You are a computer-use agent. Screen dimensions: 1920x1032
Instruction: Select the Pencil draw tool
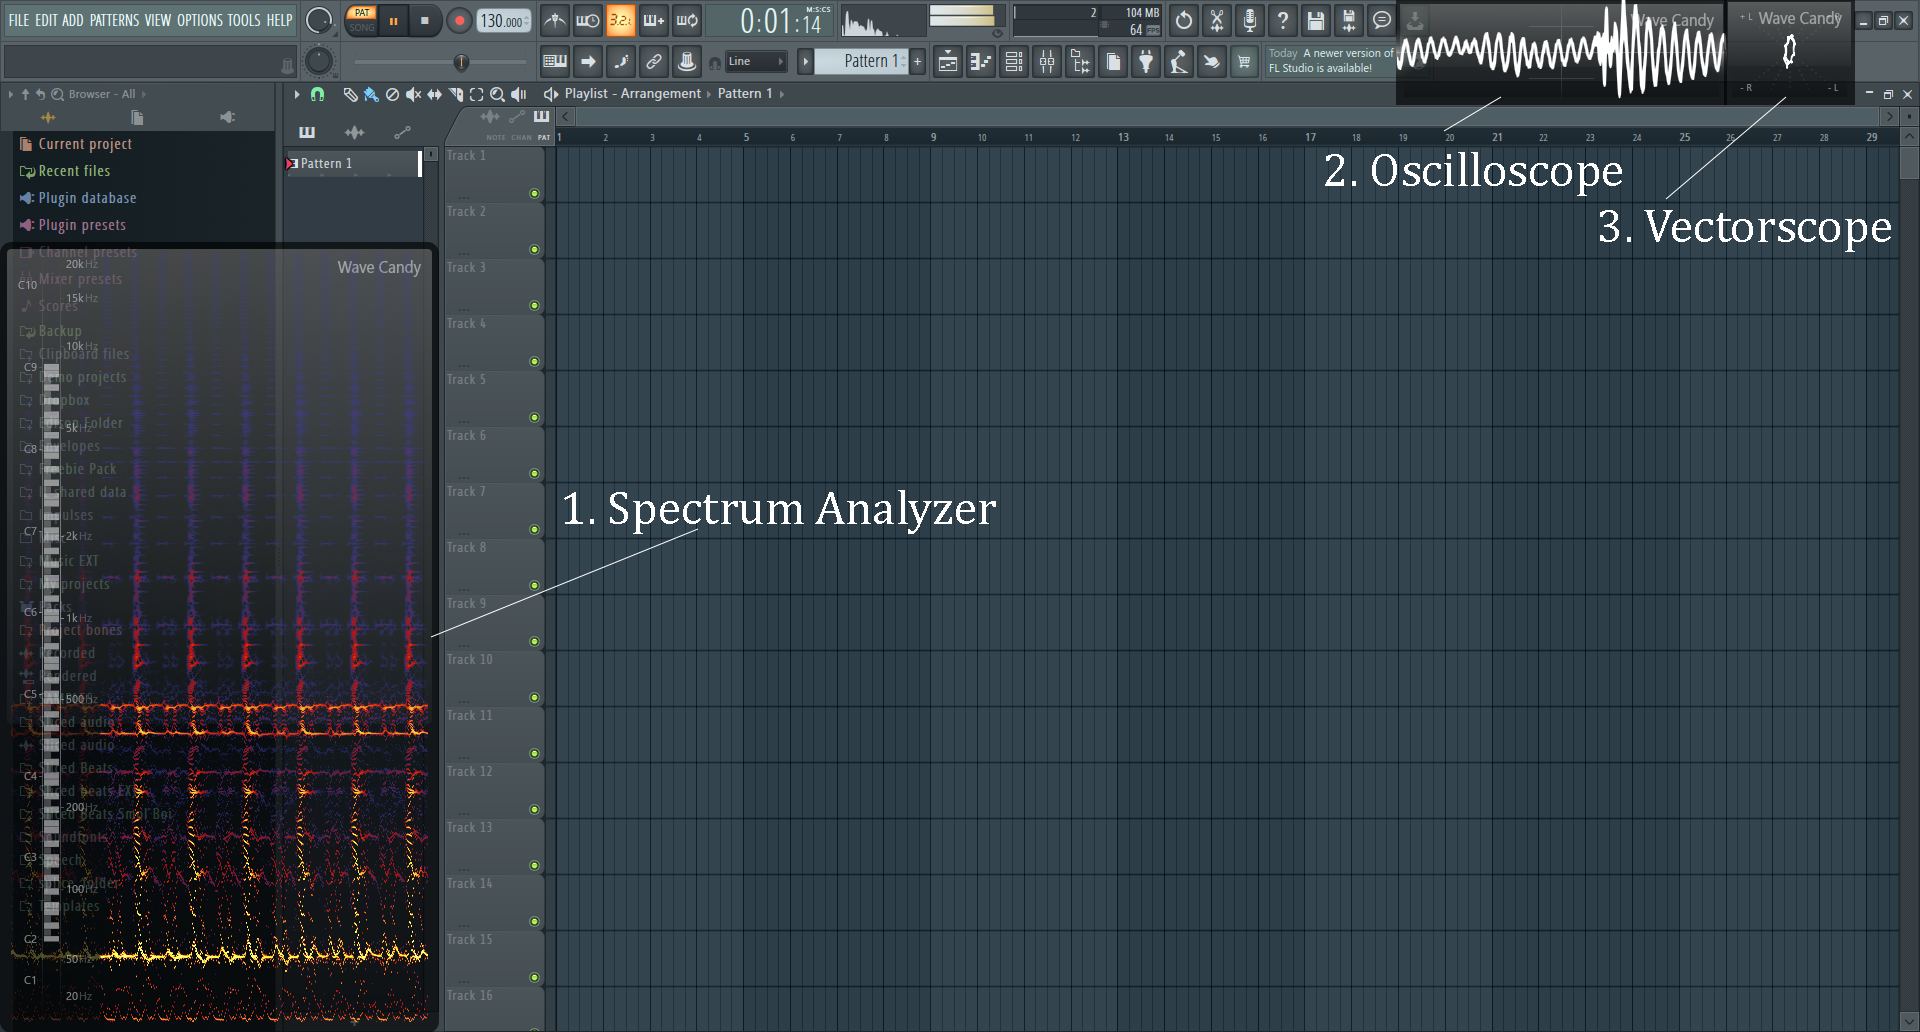(350, 94)
